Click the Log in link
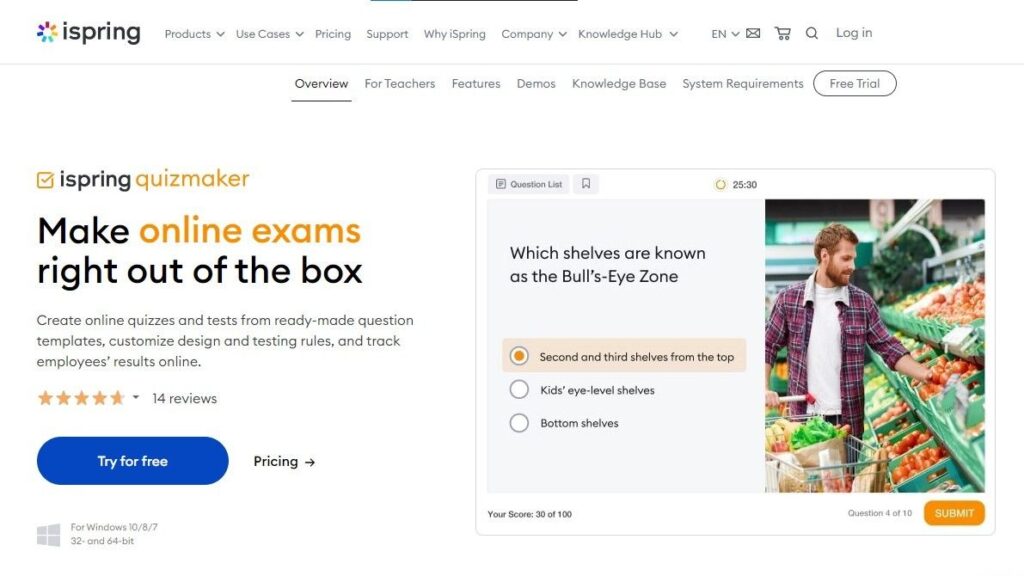The height and width of the screenshot is (576, 1024). click(x=854, y=33)
